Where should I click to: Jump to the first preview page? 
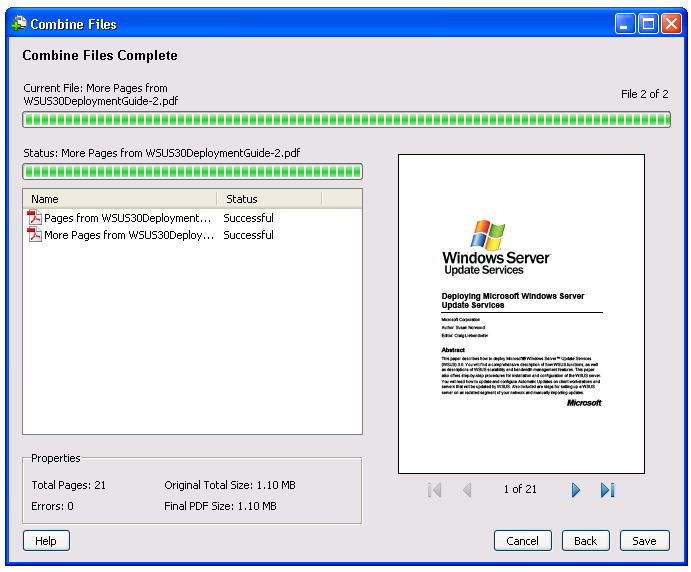435,490
